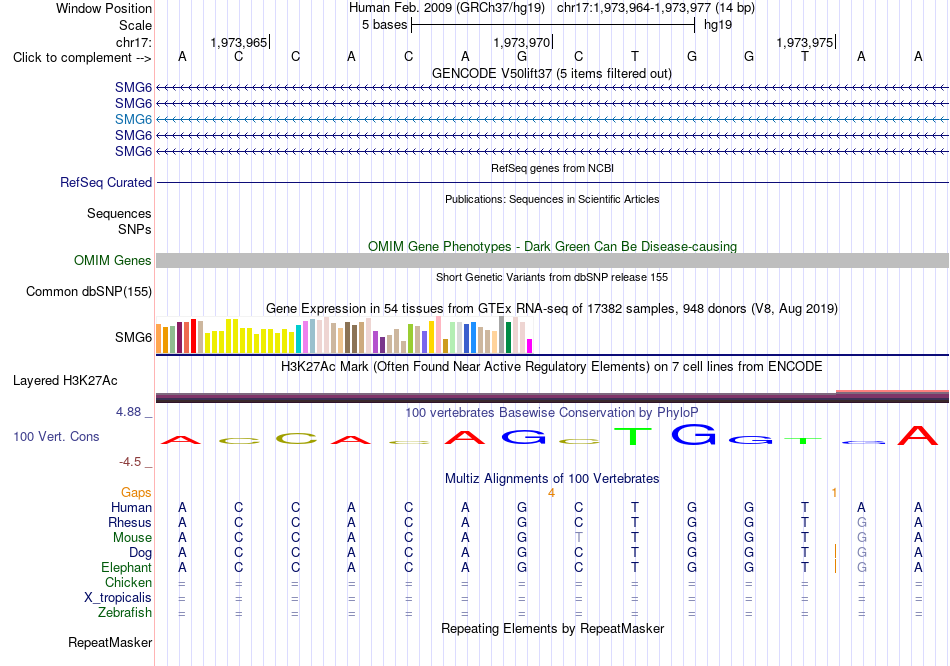Open 'Short Genetic Variants from dbSNP release 155' title
950x666 pixels.
click(552, 277)
